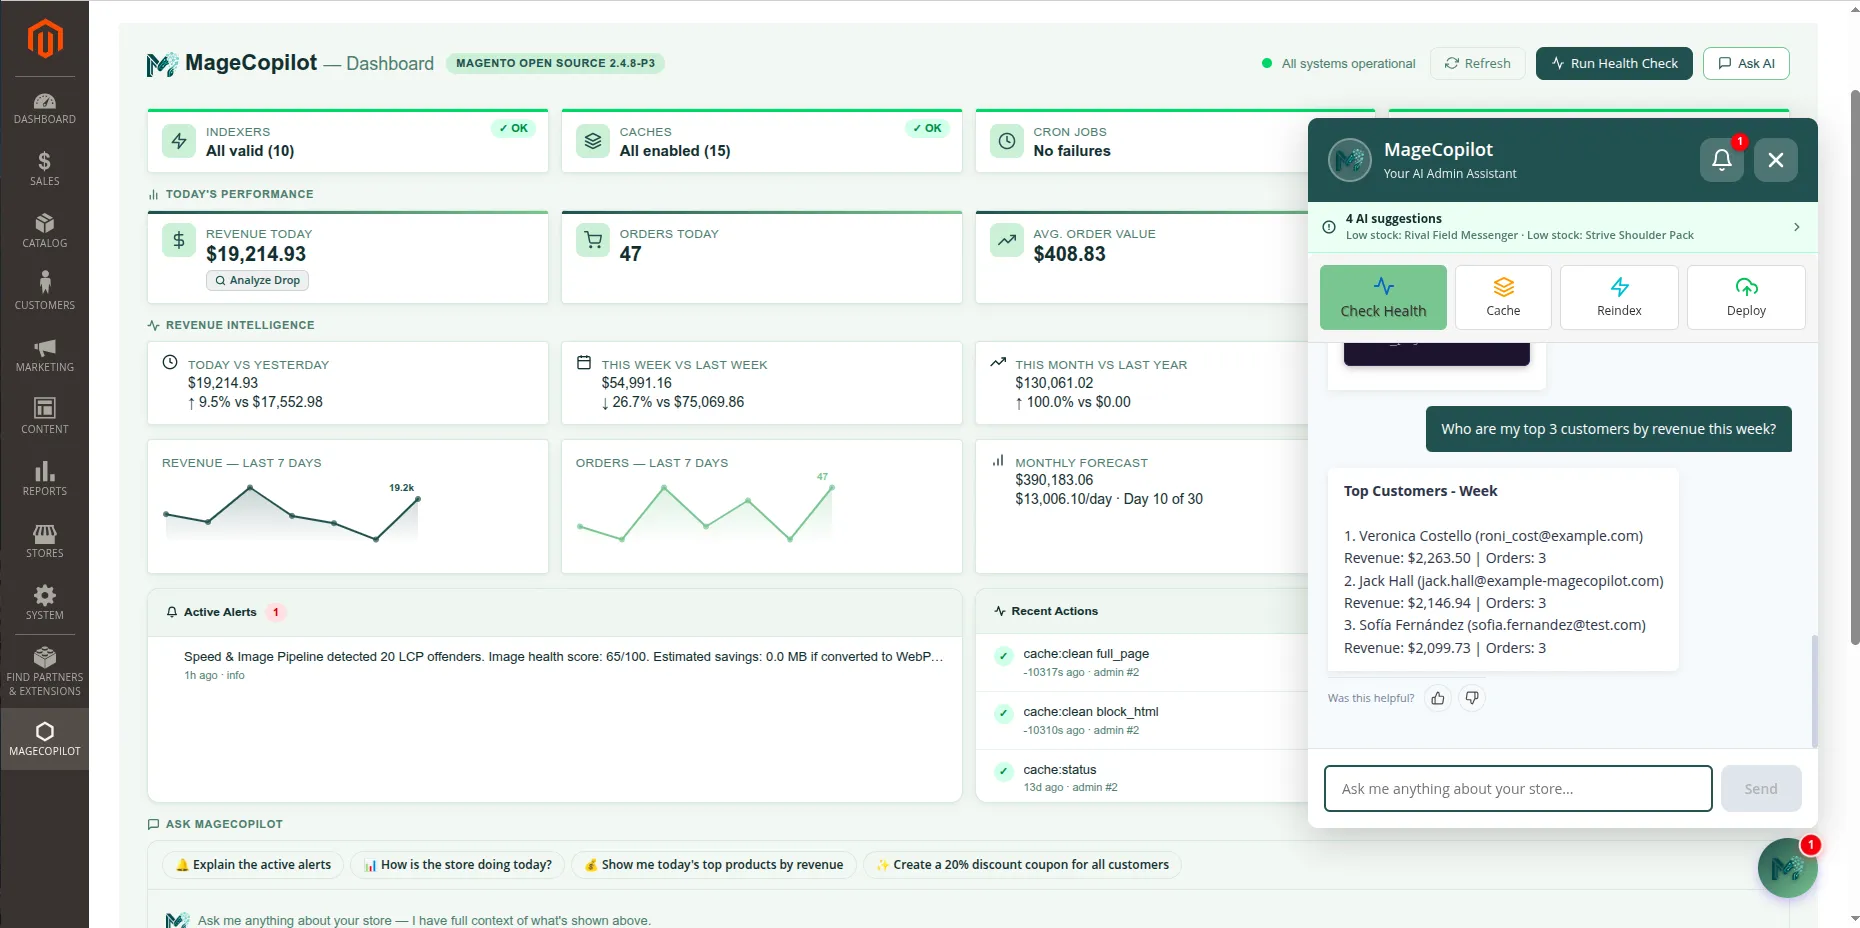Viewport: 1860px width, 928px height.
Task: Click the cache:status action row
Action: (1141, 778)
